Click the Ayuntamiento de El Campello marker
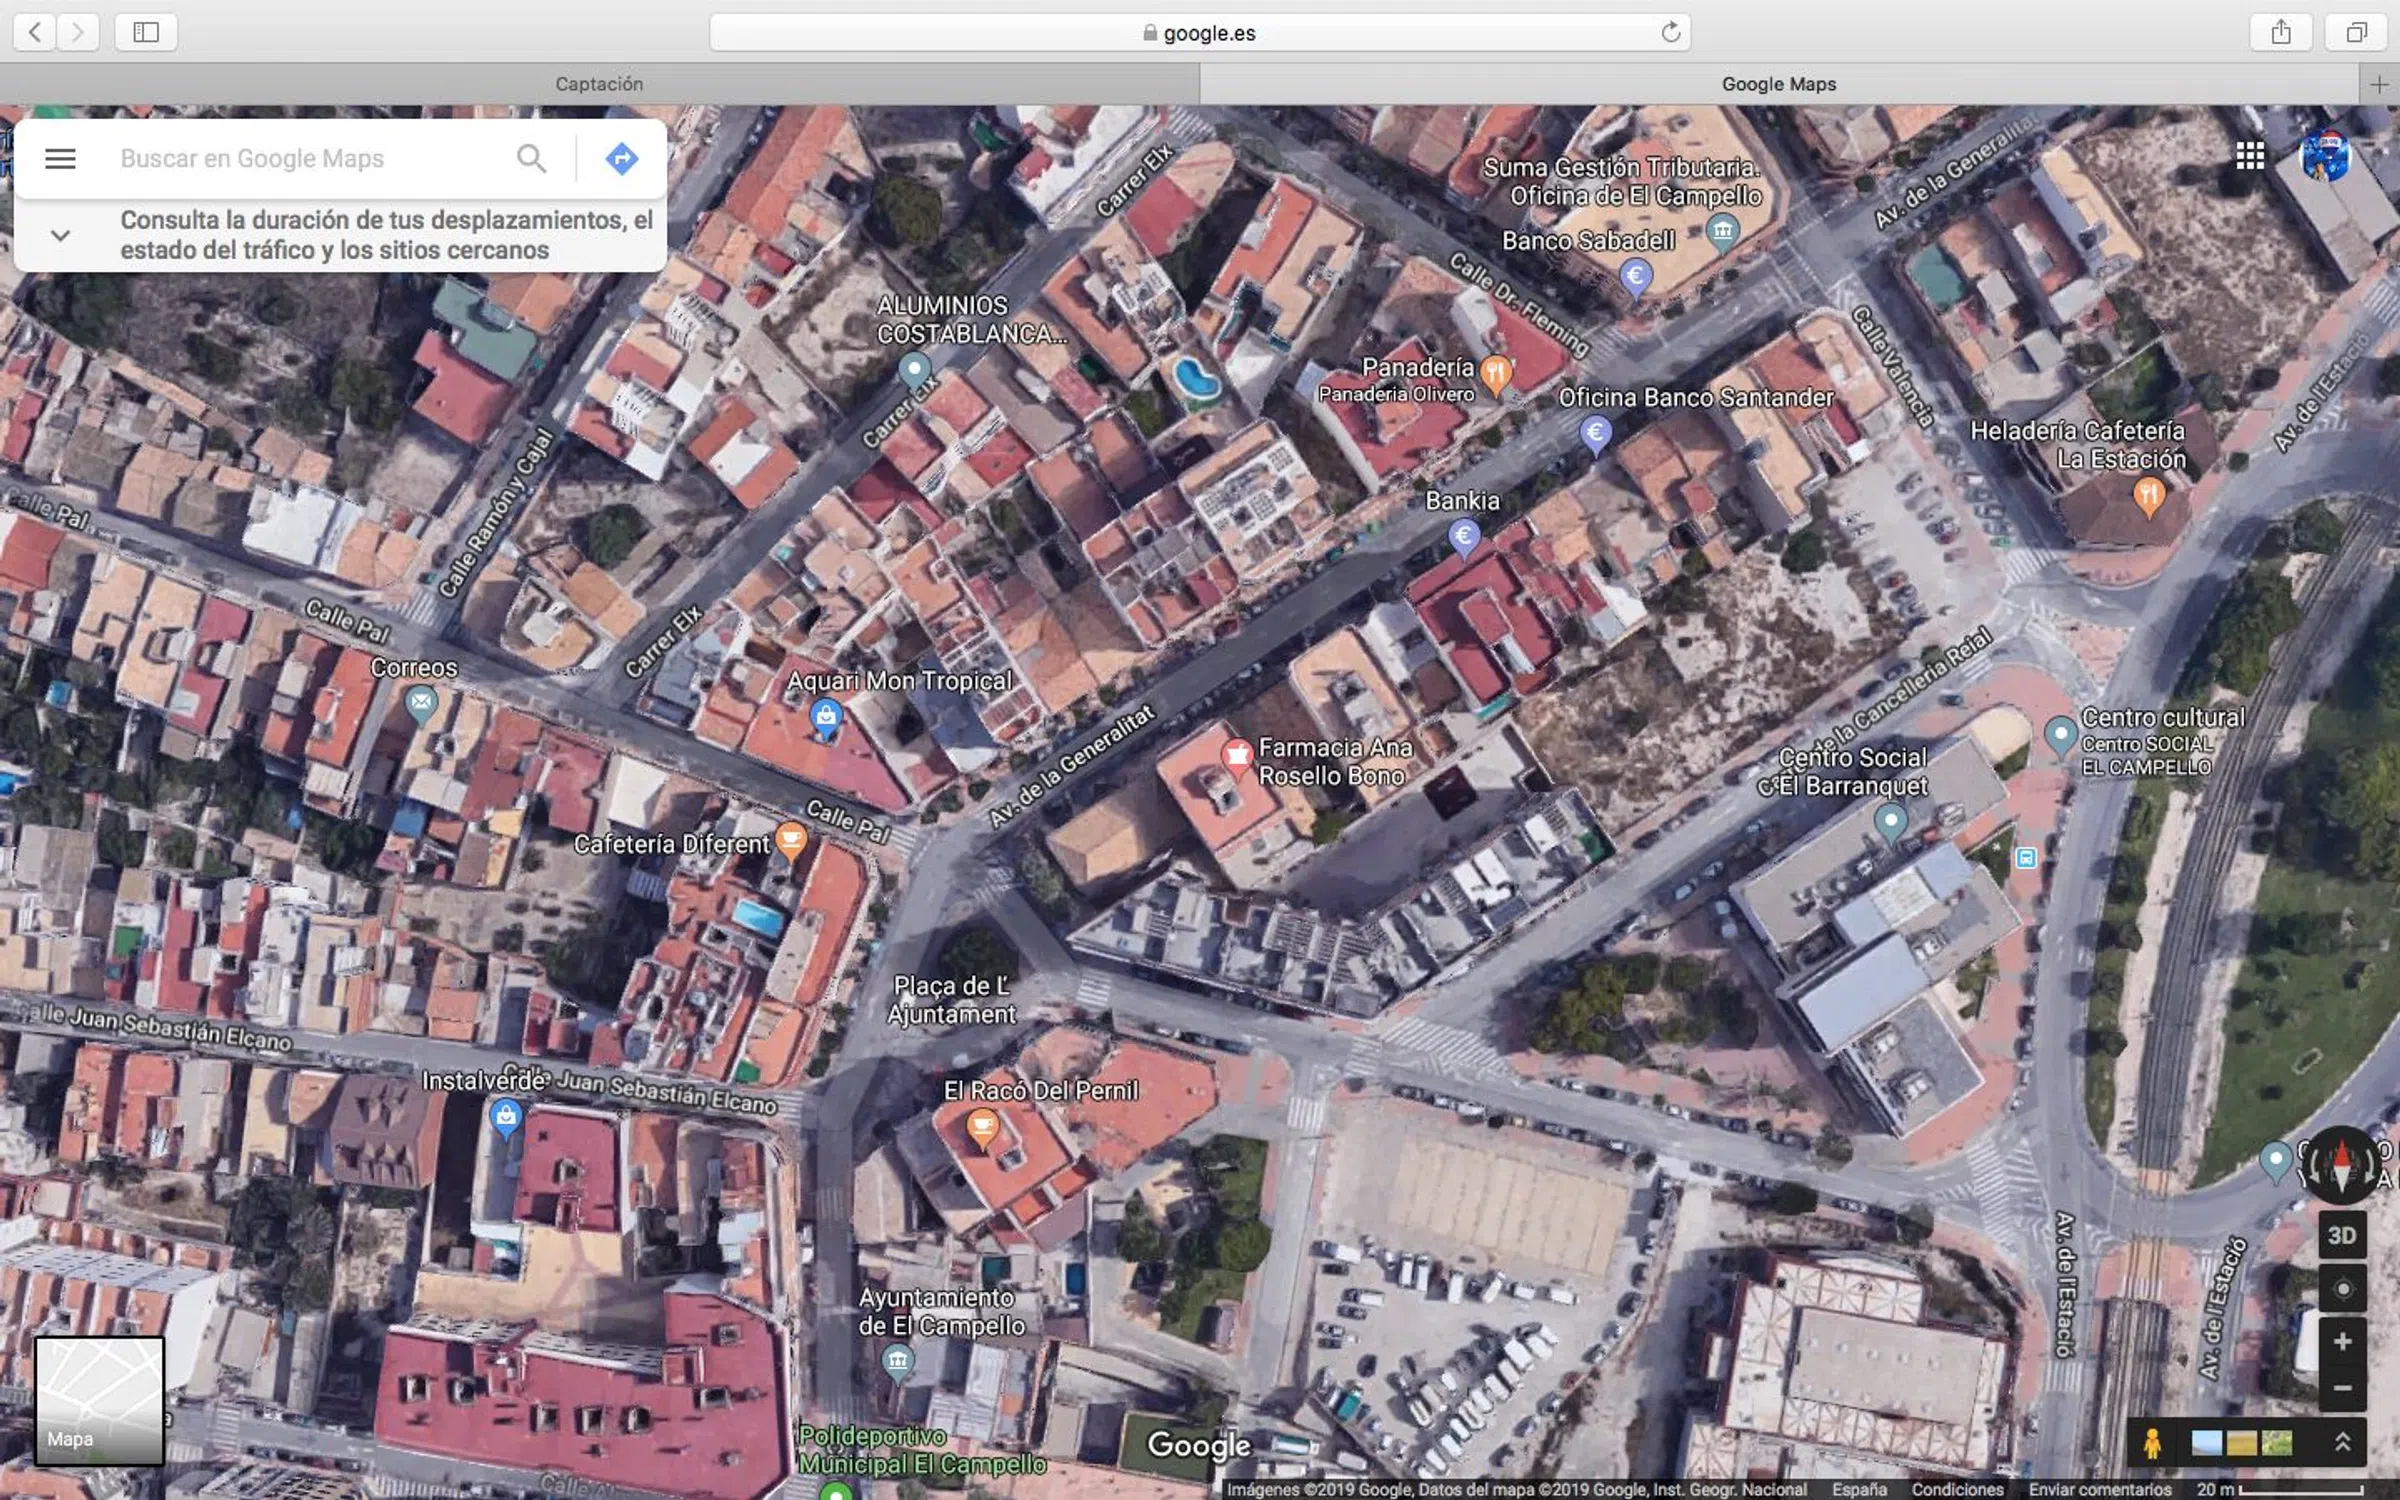 [897, 1361]
